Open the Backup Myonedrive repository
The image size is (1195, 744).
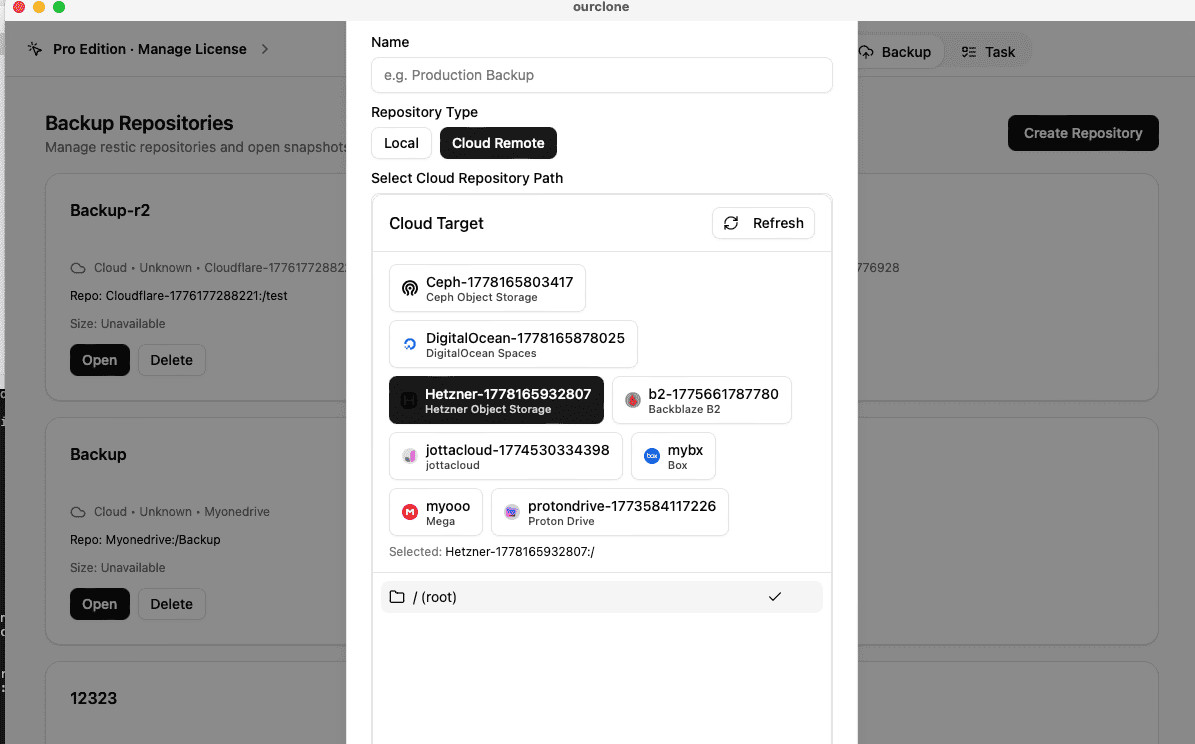(x=100, y=604)
